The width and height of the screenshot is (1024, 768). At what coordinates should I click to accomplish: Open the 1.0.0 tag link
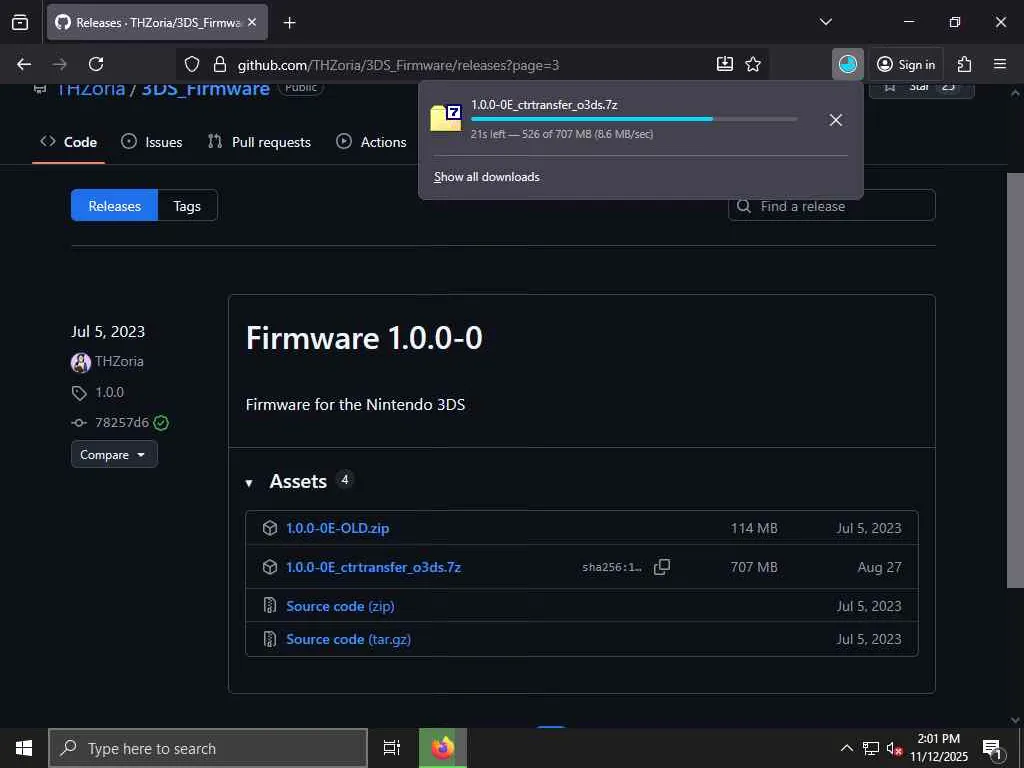click(x=109, y=392)
